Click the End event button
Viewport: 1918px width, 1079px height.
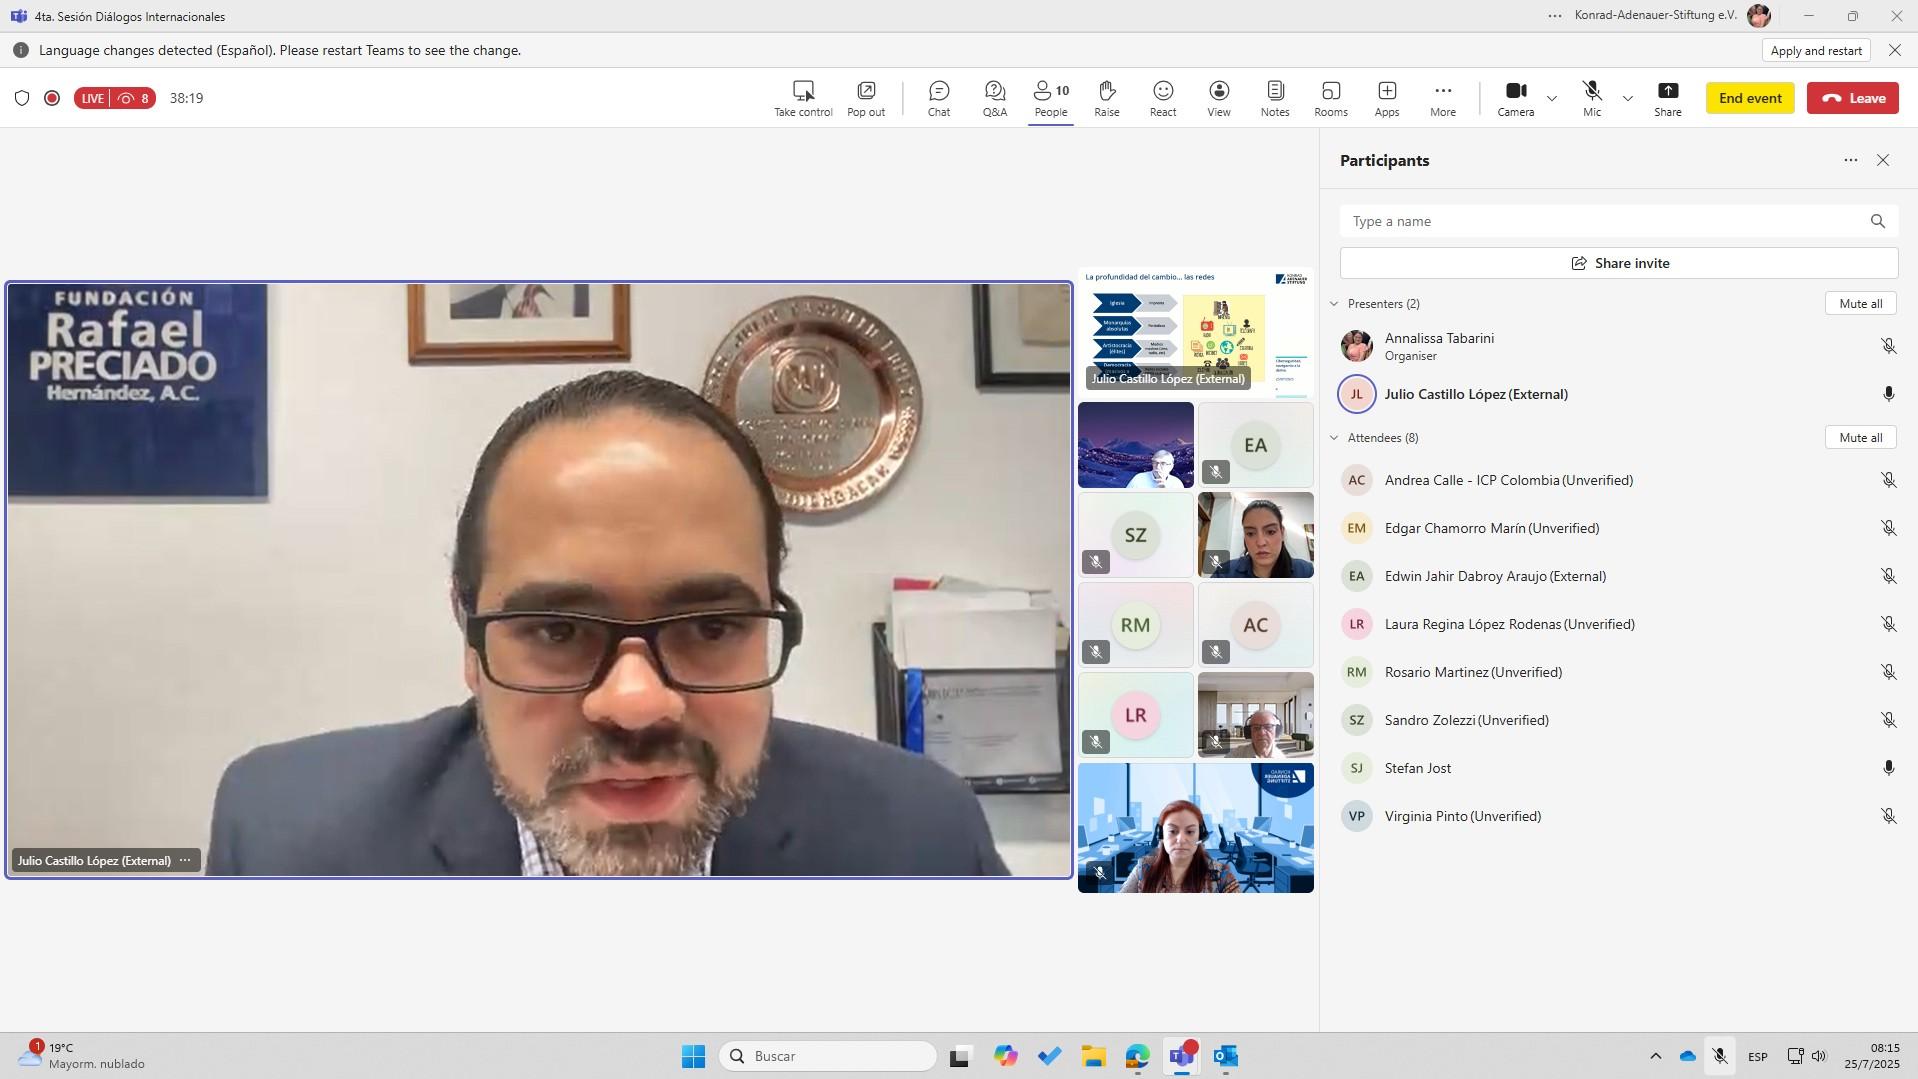1749,98
